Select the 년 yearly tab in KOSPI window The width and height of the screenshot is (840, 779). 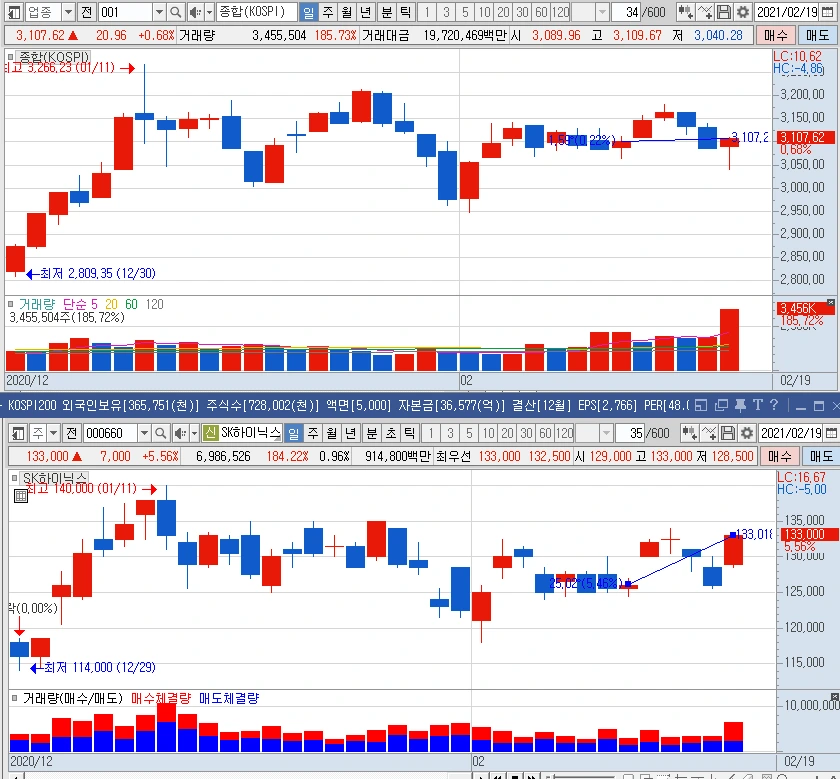(365, 12)
